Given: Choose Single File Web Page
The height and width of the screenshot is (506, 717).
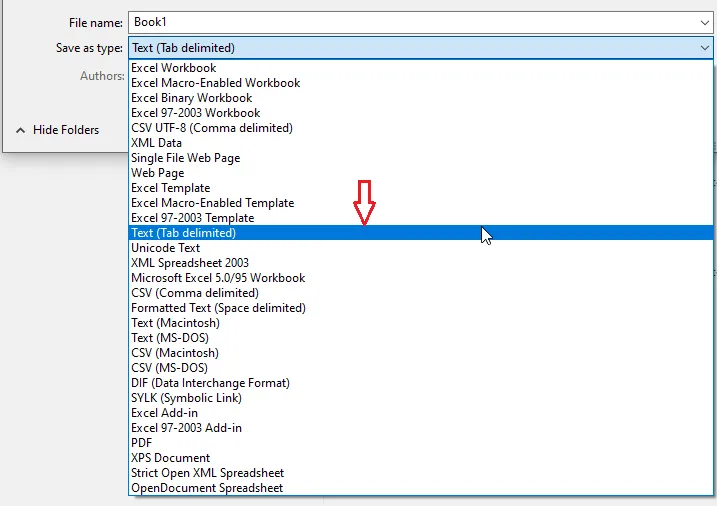Looking at the screenshot, I should [x=421, y=158].
